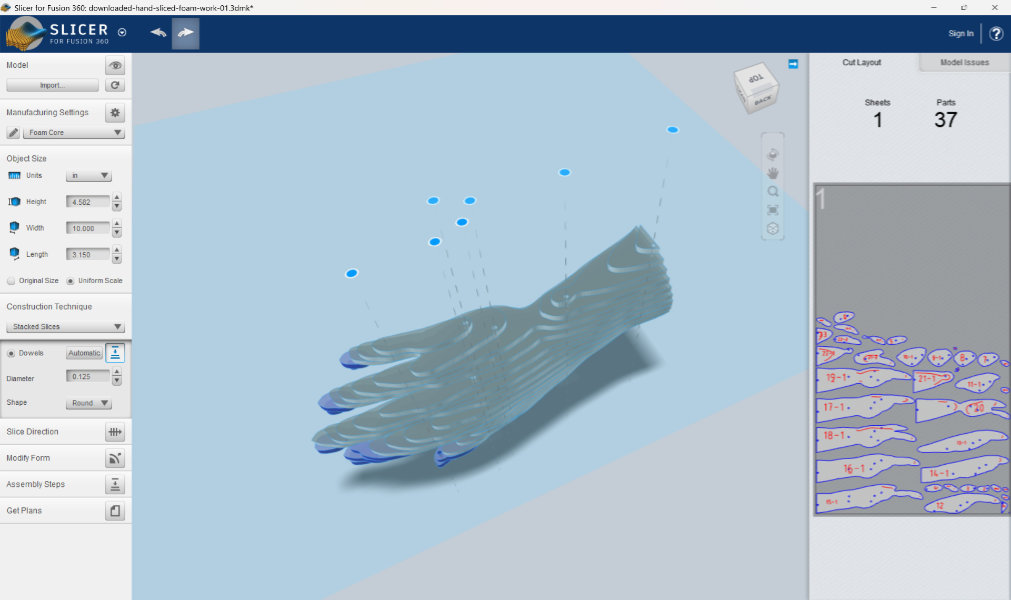Image resolution: width=1011 pixels, height=600 pixels.
Task: Click the dowel Diameter field
Action: (88, 376)
